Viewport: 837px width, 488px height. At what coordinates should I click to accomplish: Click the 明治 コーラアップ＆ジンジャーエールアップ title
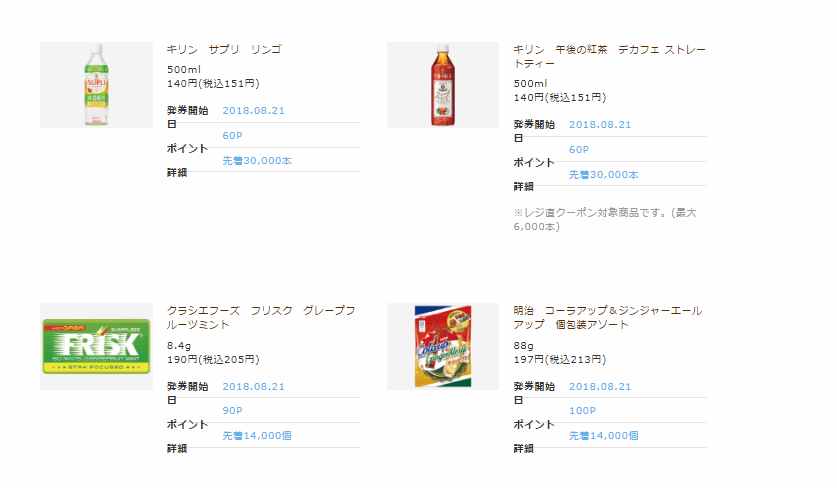click(608, 317)
